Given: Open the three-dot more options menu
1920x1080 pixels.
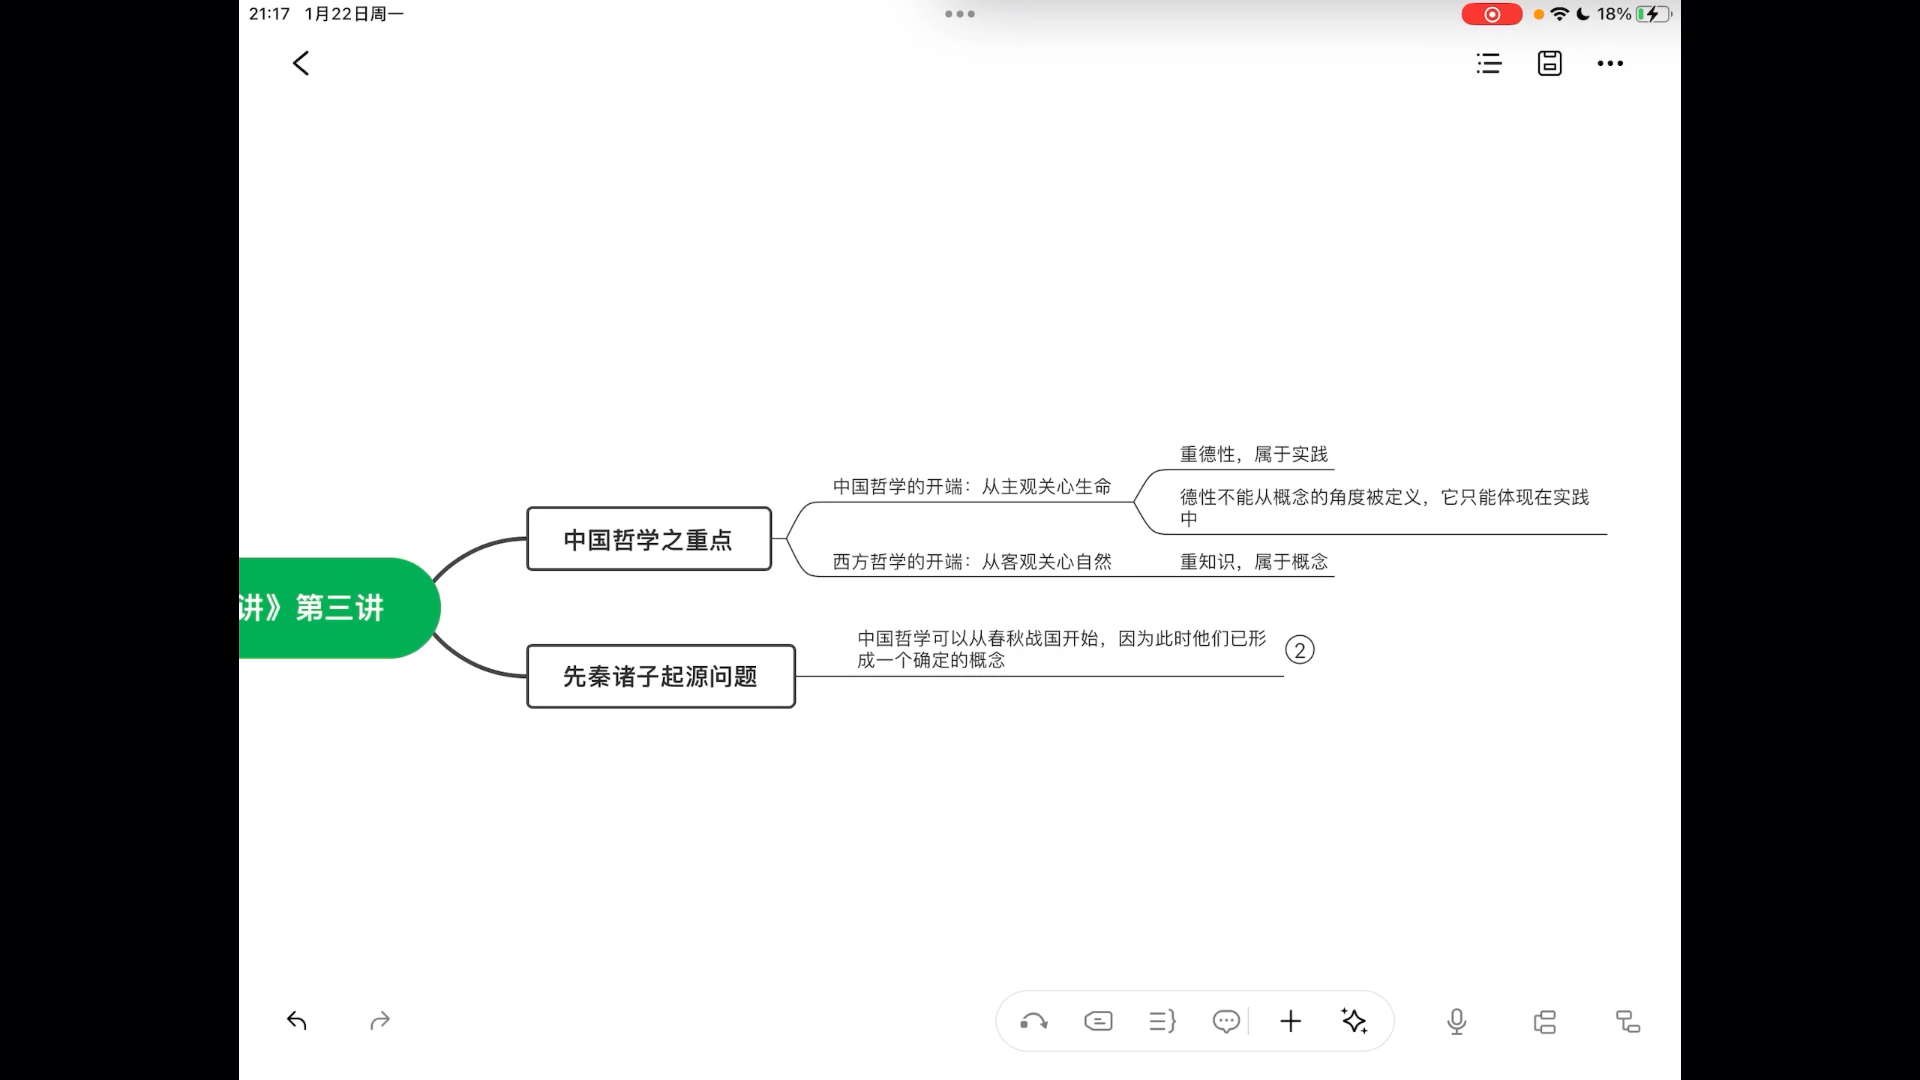Looking at the screenshot, I should (1610, 63).
